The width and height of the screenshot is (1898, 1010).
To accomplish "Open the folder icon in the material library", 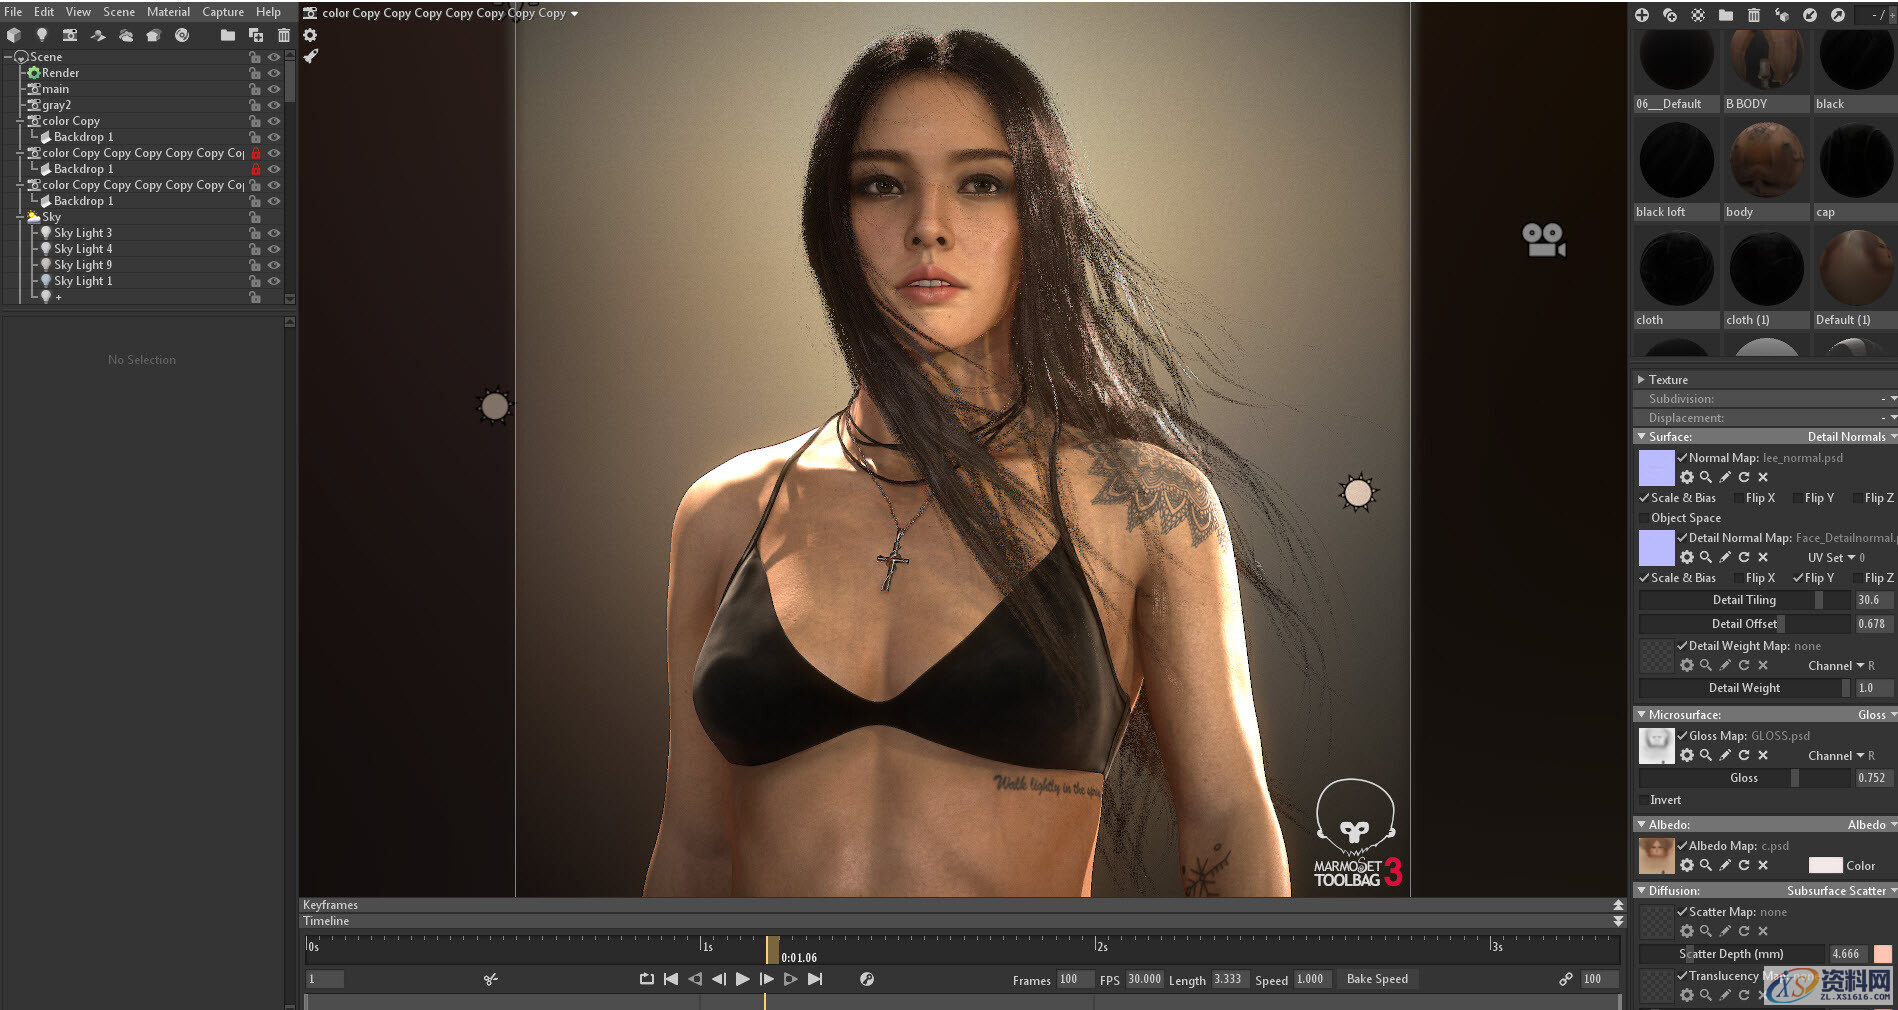I will tap(1726, 15).
